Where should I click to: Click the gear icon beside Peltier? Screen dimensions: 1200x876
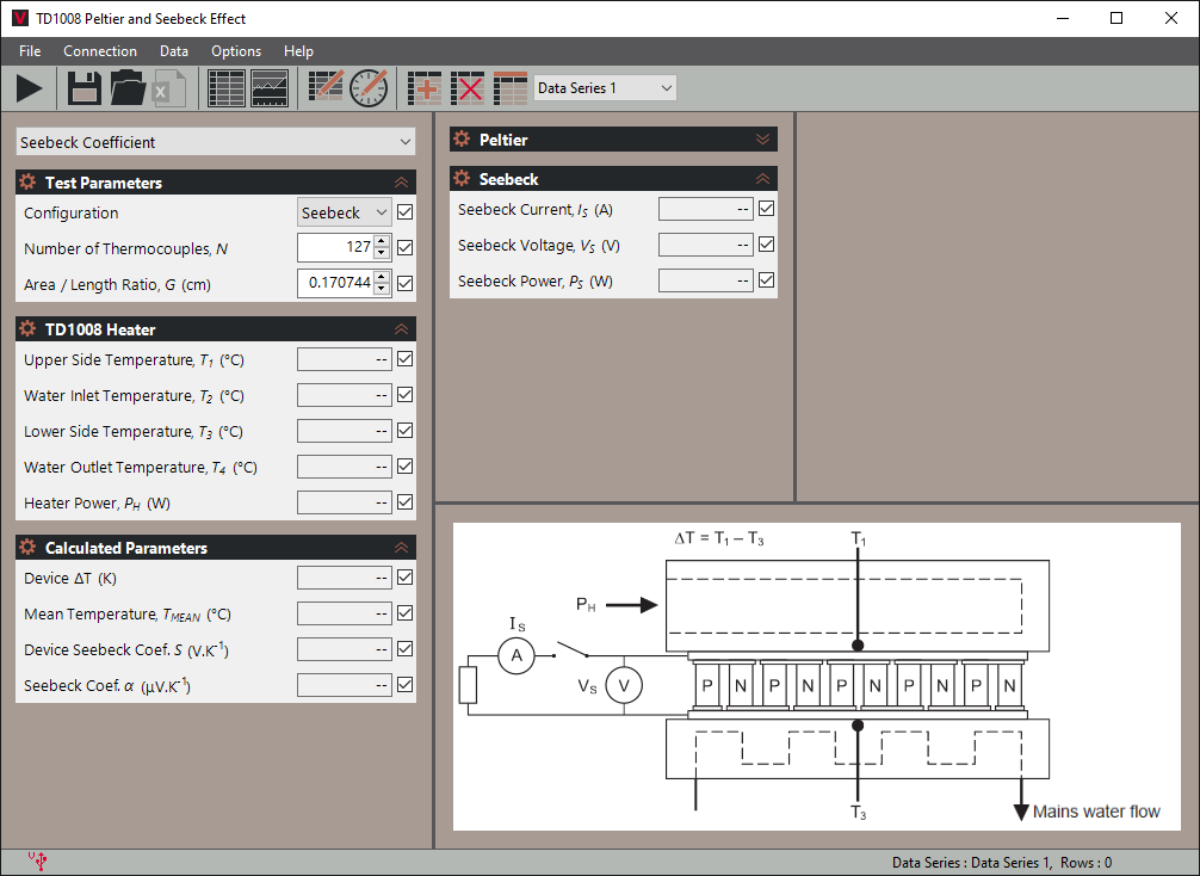462,139
